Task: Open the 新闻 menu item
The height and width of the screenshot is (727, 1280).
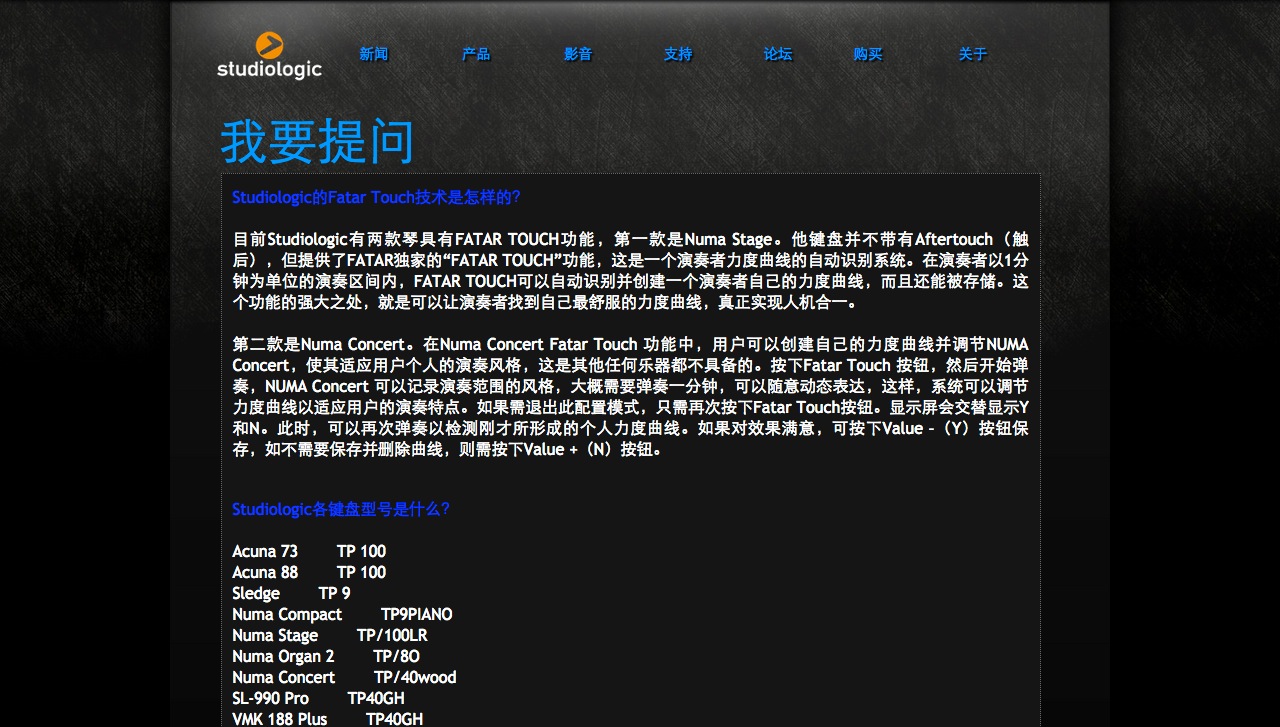Action: pos(374,54)
